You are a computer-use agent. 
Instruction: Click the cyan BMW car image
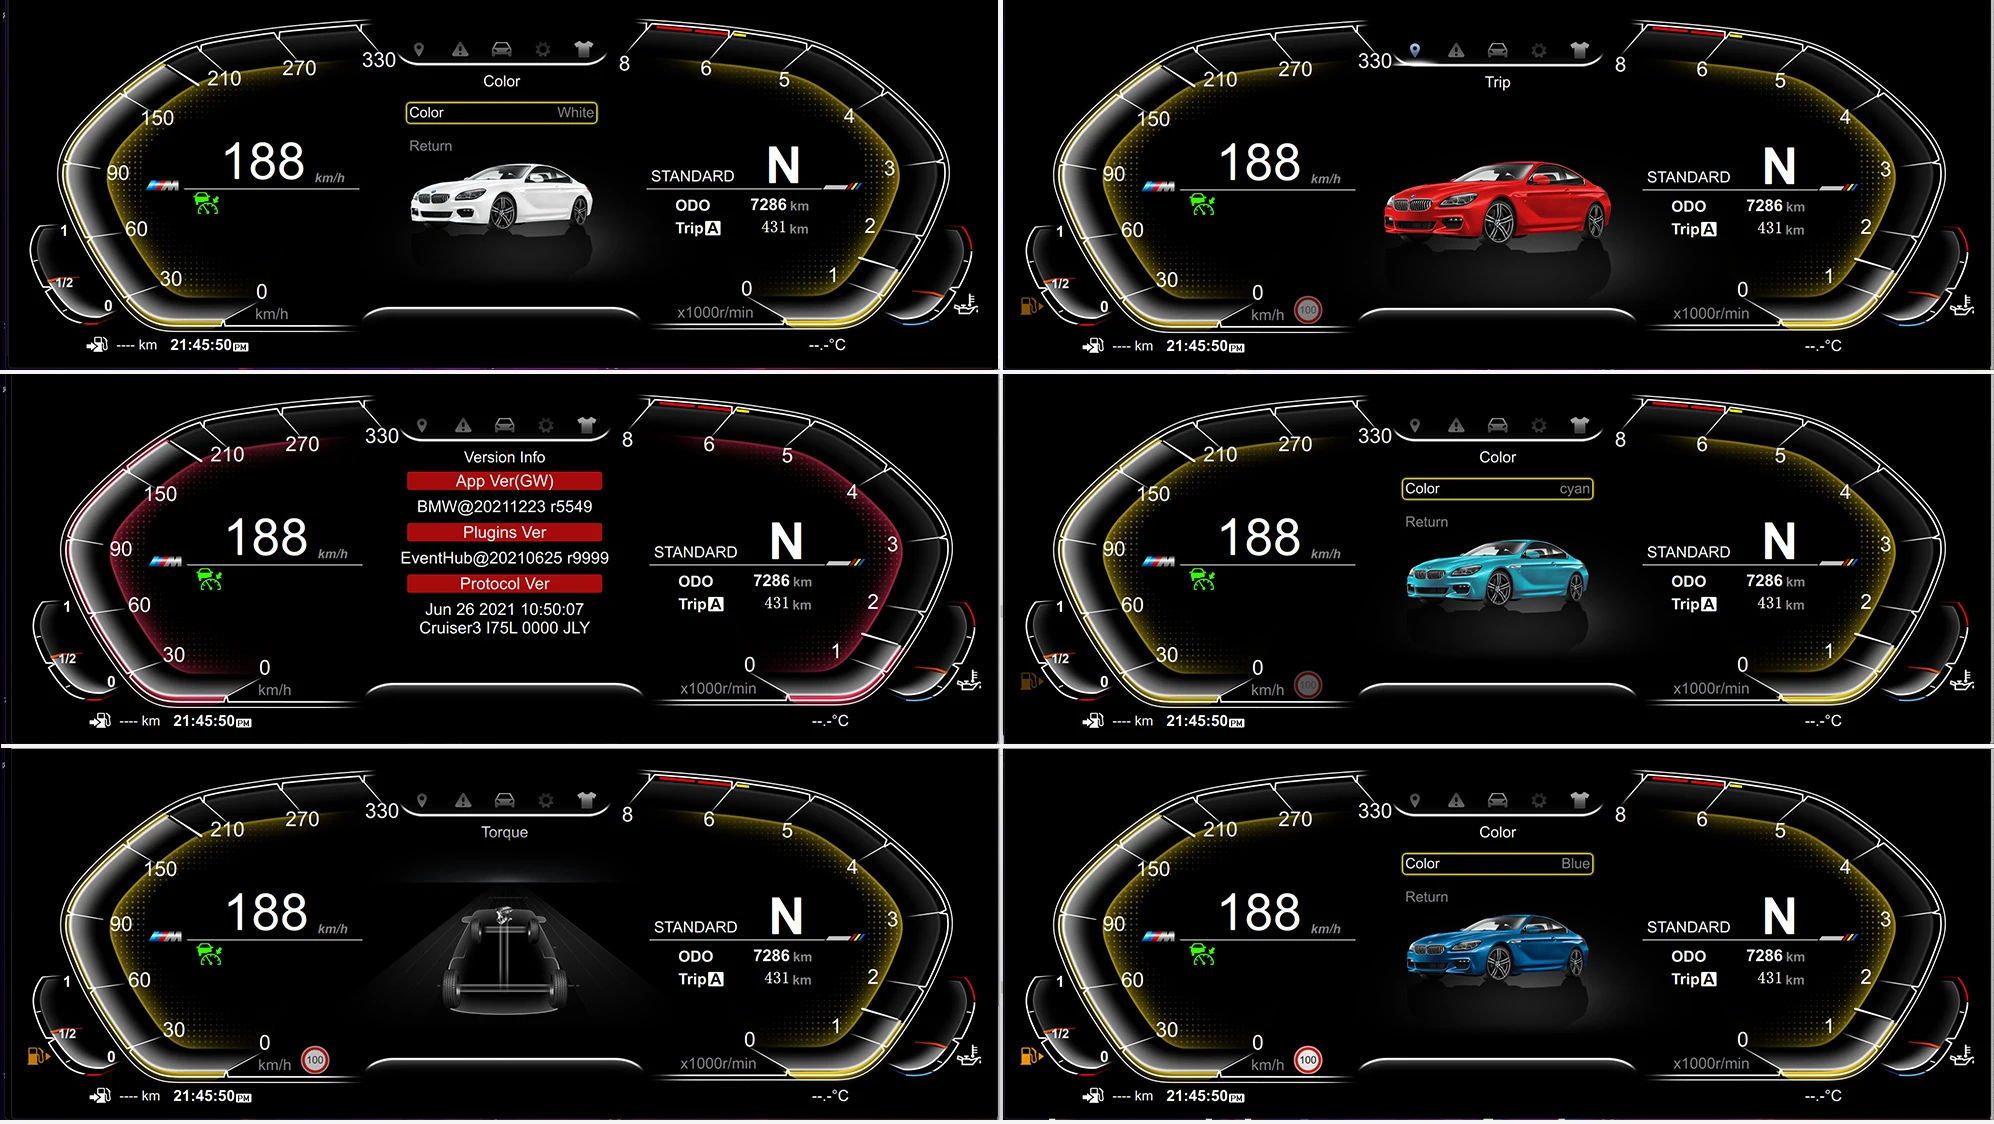(x=1497, y=572)
